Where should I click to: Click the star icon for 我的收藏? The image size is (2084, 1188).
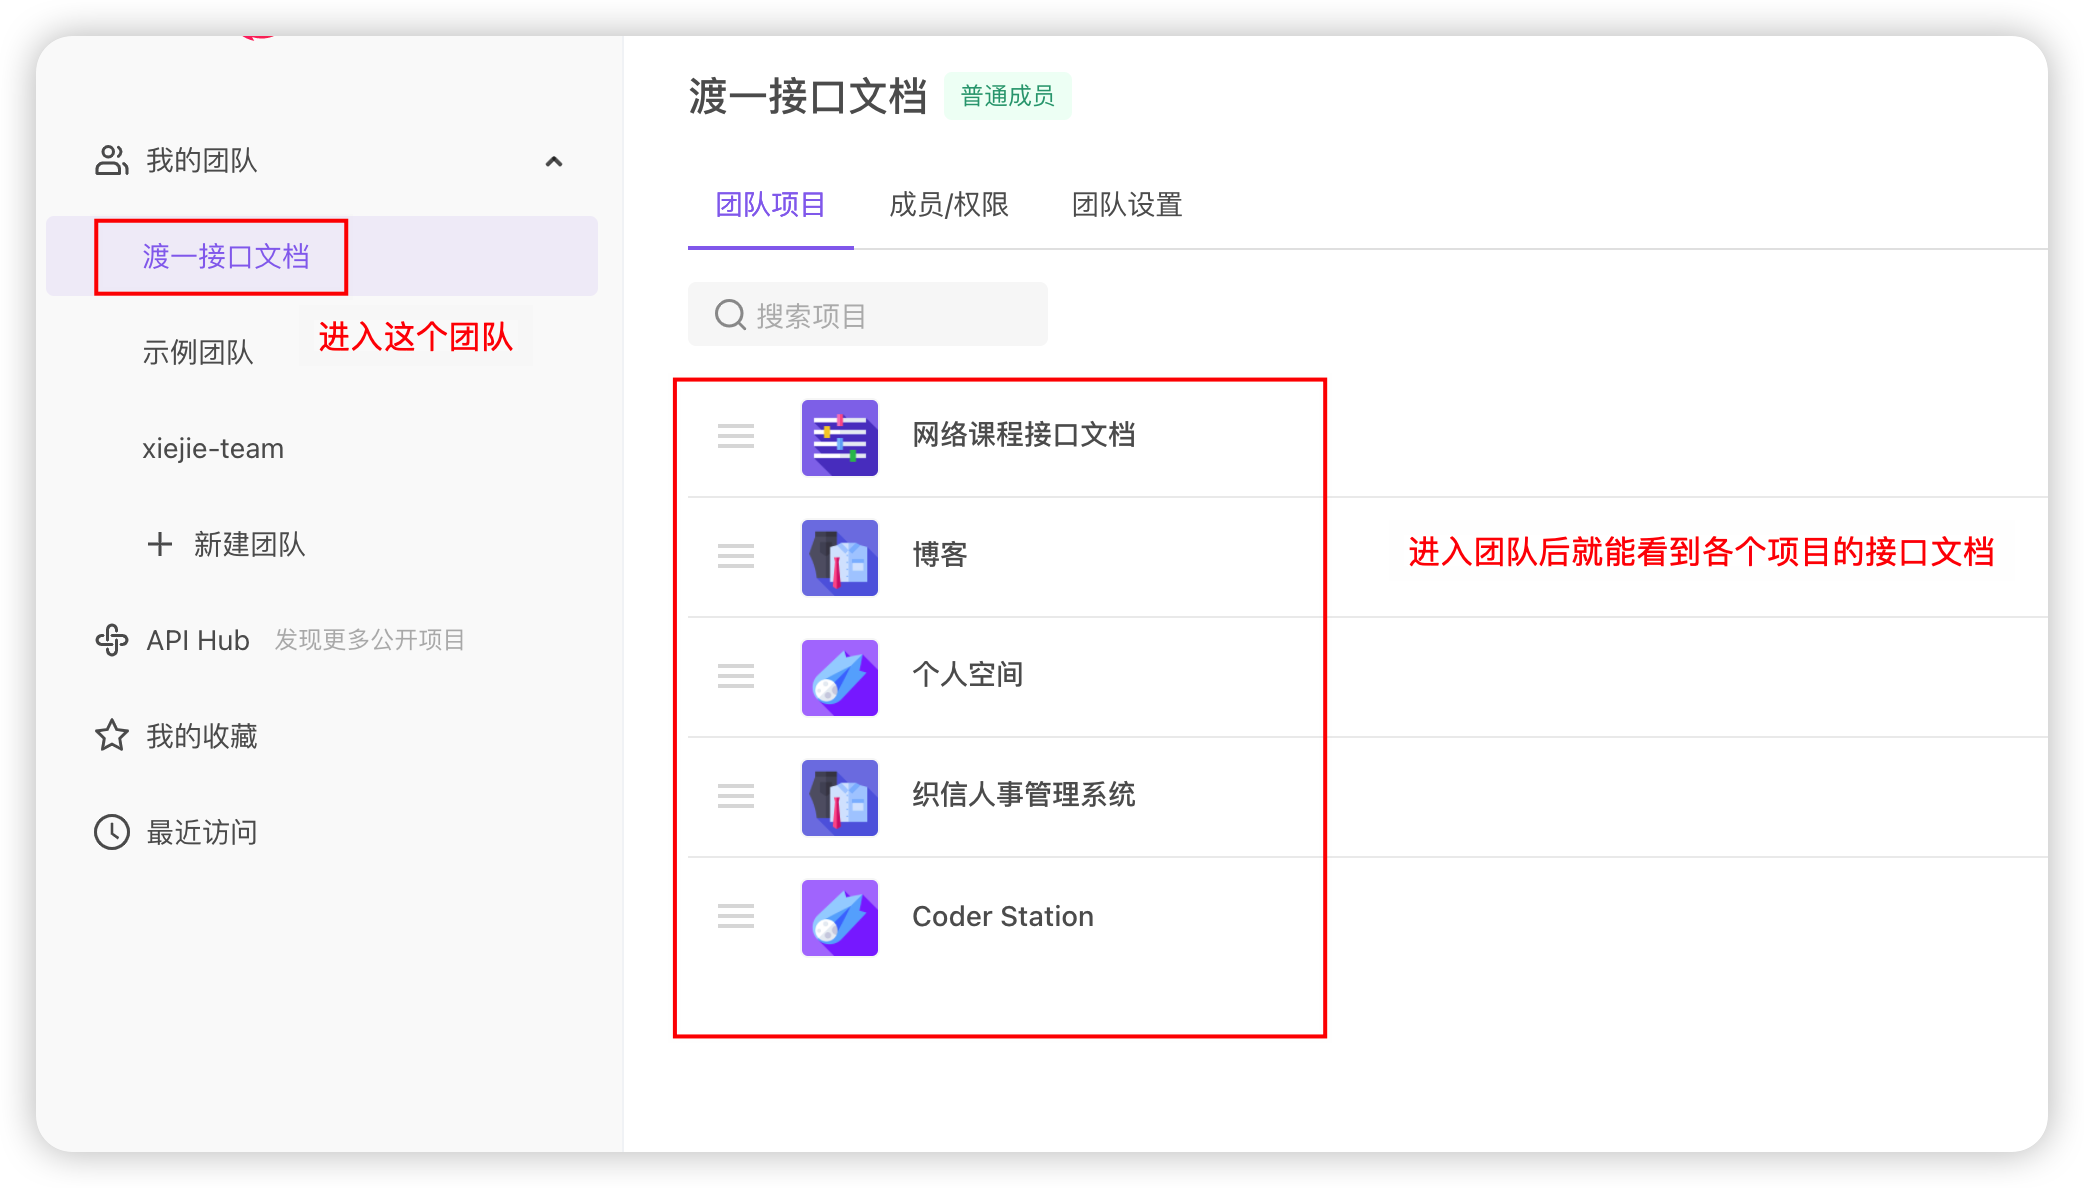coord(112,736)
